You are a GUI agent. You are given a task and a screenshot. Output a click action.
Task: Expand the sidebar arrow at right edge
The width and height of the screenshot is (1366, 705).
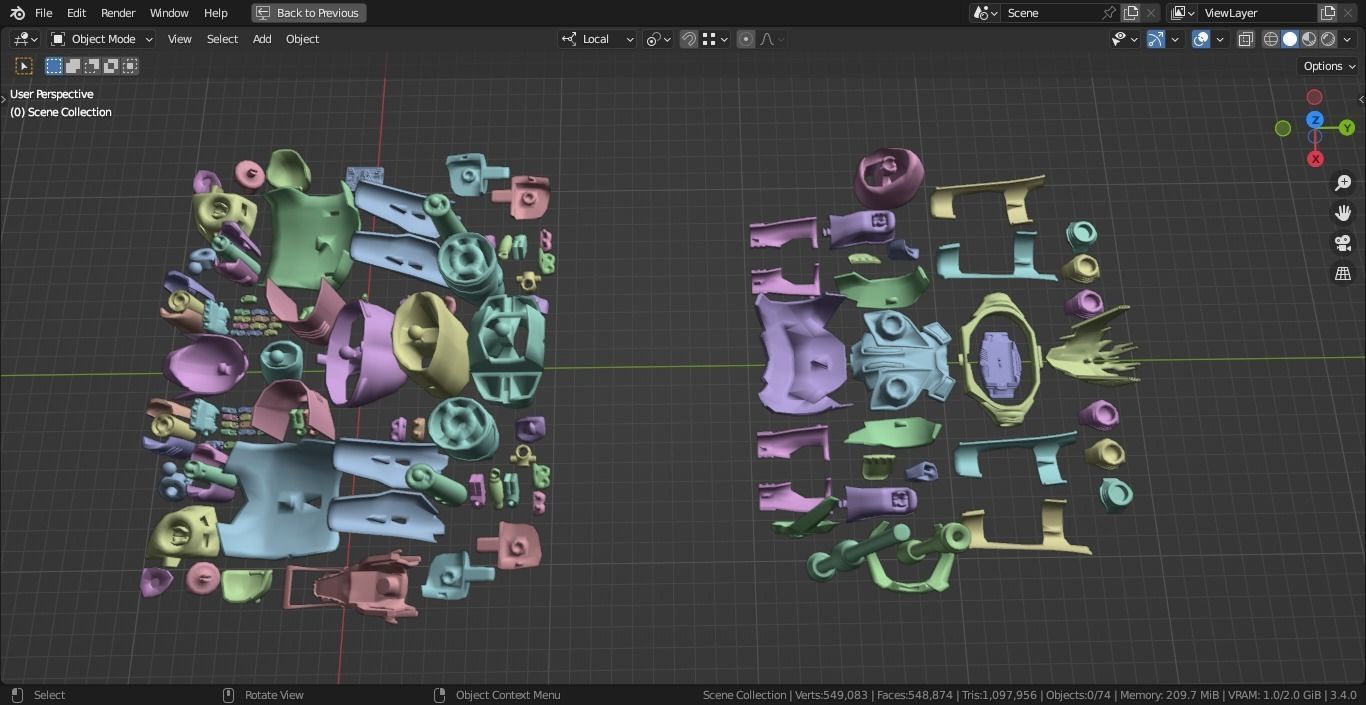tap(1361, 99)
